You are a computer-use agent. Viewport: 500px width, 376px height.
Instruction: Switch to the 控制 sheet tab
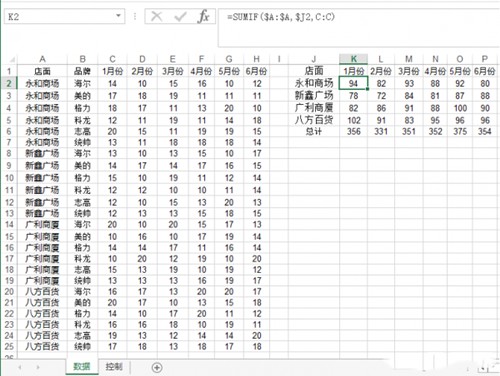click(114, 367)
